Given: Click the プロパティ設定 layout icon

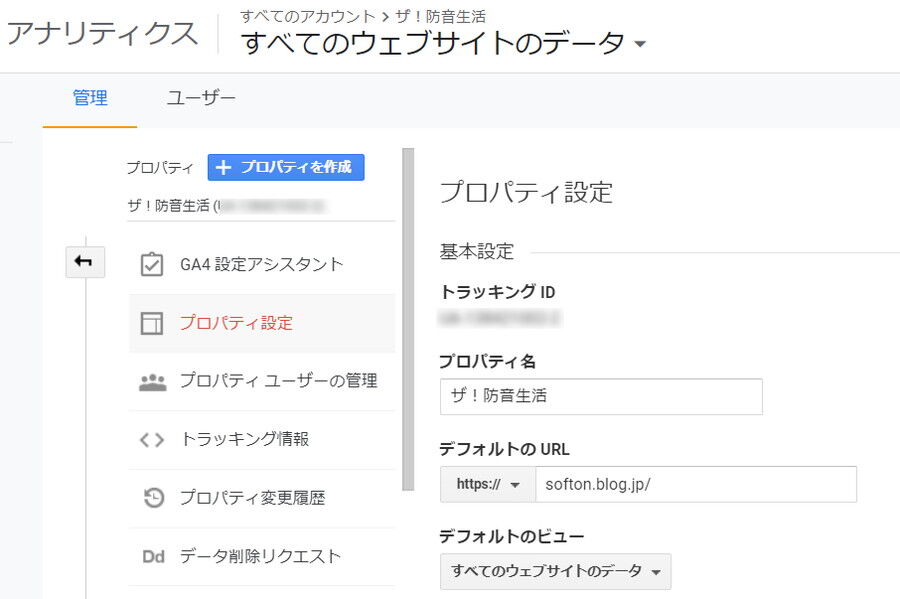Looking at the screenshot, I should 152,323.
